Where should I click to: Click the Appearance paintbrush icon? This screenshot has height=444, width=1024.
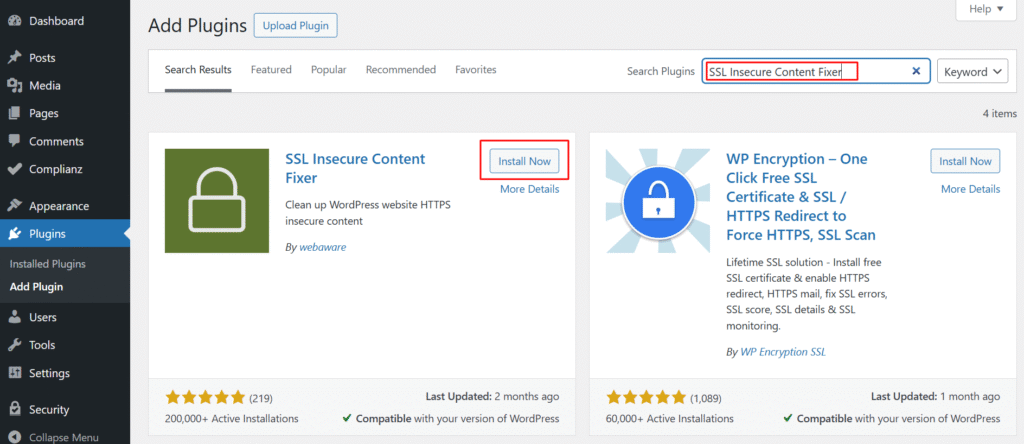click(x=14, y=206)
